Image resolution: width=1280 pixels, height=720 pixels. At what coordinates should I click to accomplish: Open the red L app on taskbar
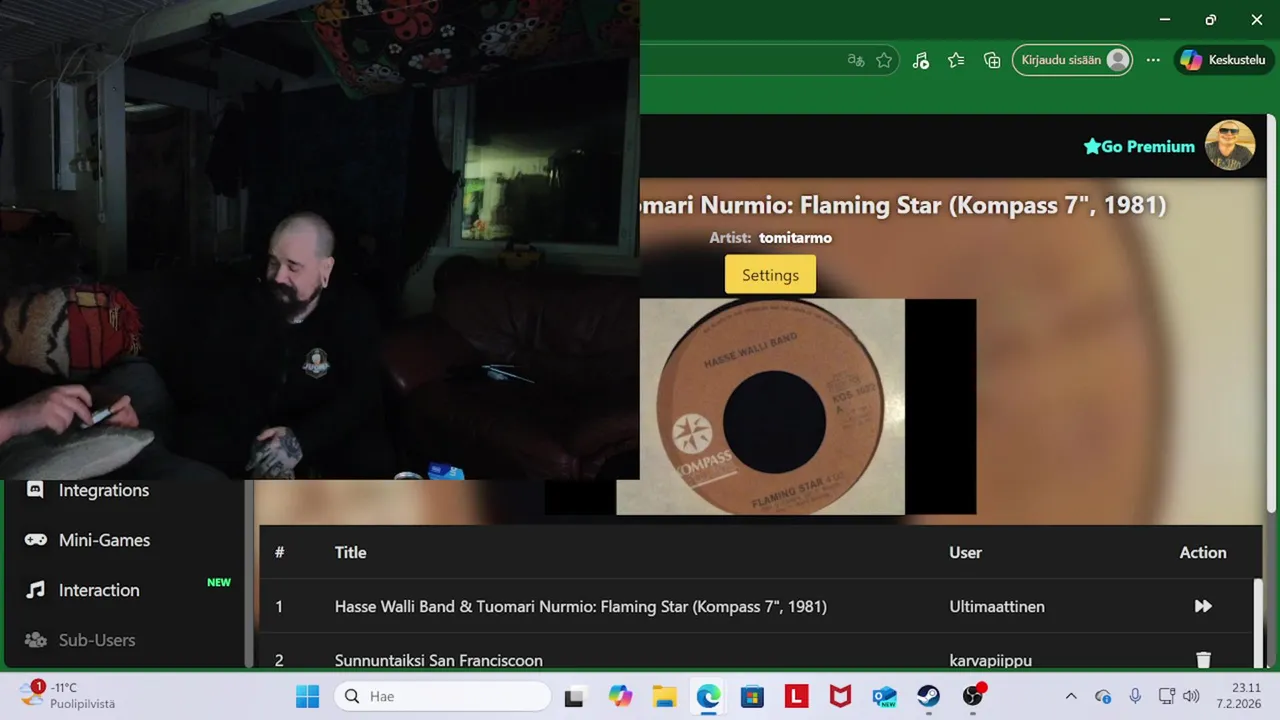point(796,696)
